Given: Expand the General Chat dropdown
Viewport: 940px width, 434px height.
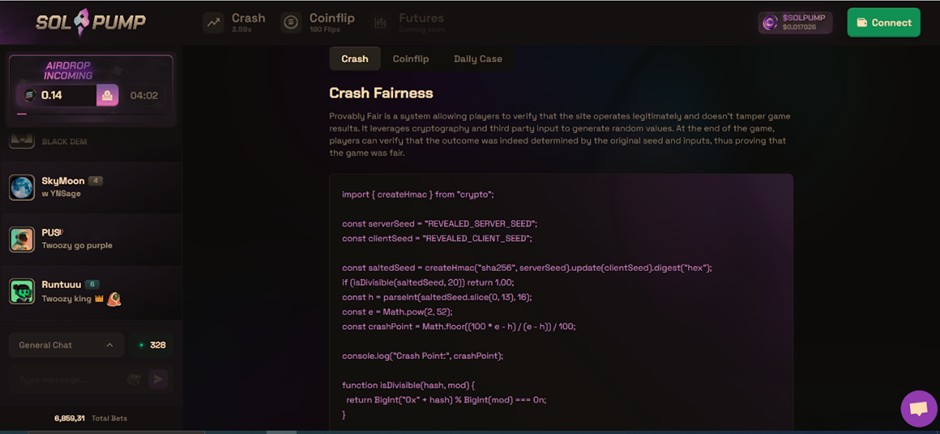Looking at the screenshot, I should coord(66,345).
